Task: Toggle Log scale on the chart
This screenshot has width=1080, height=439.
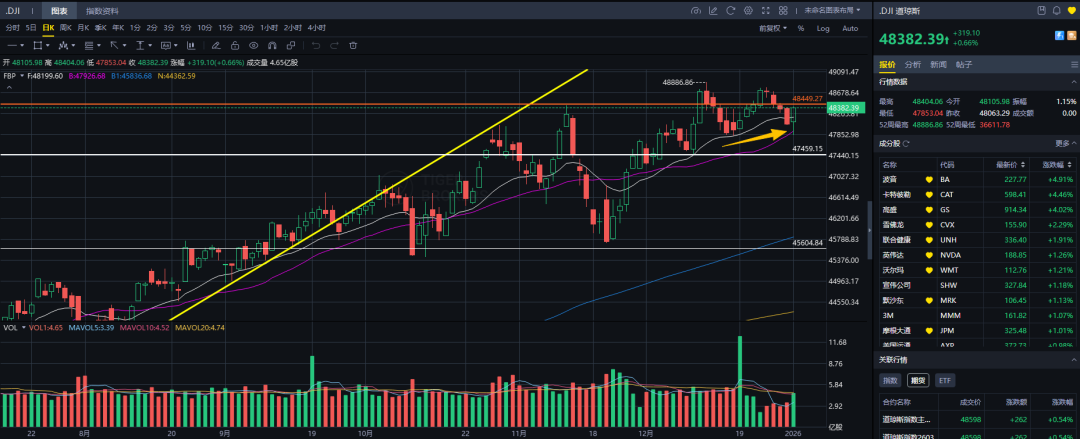Action: tap(823, 28)
